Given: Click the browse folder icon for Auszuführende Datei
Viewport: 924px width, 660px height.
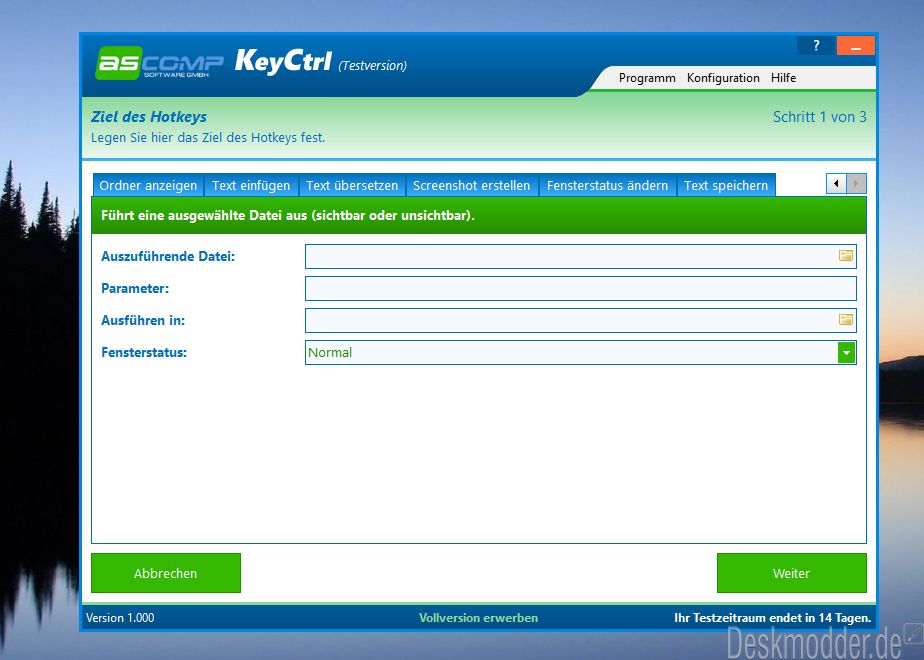Looking at the screenshot, I should pos(846,257).
